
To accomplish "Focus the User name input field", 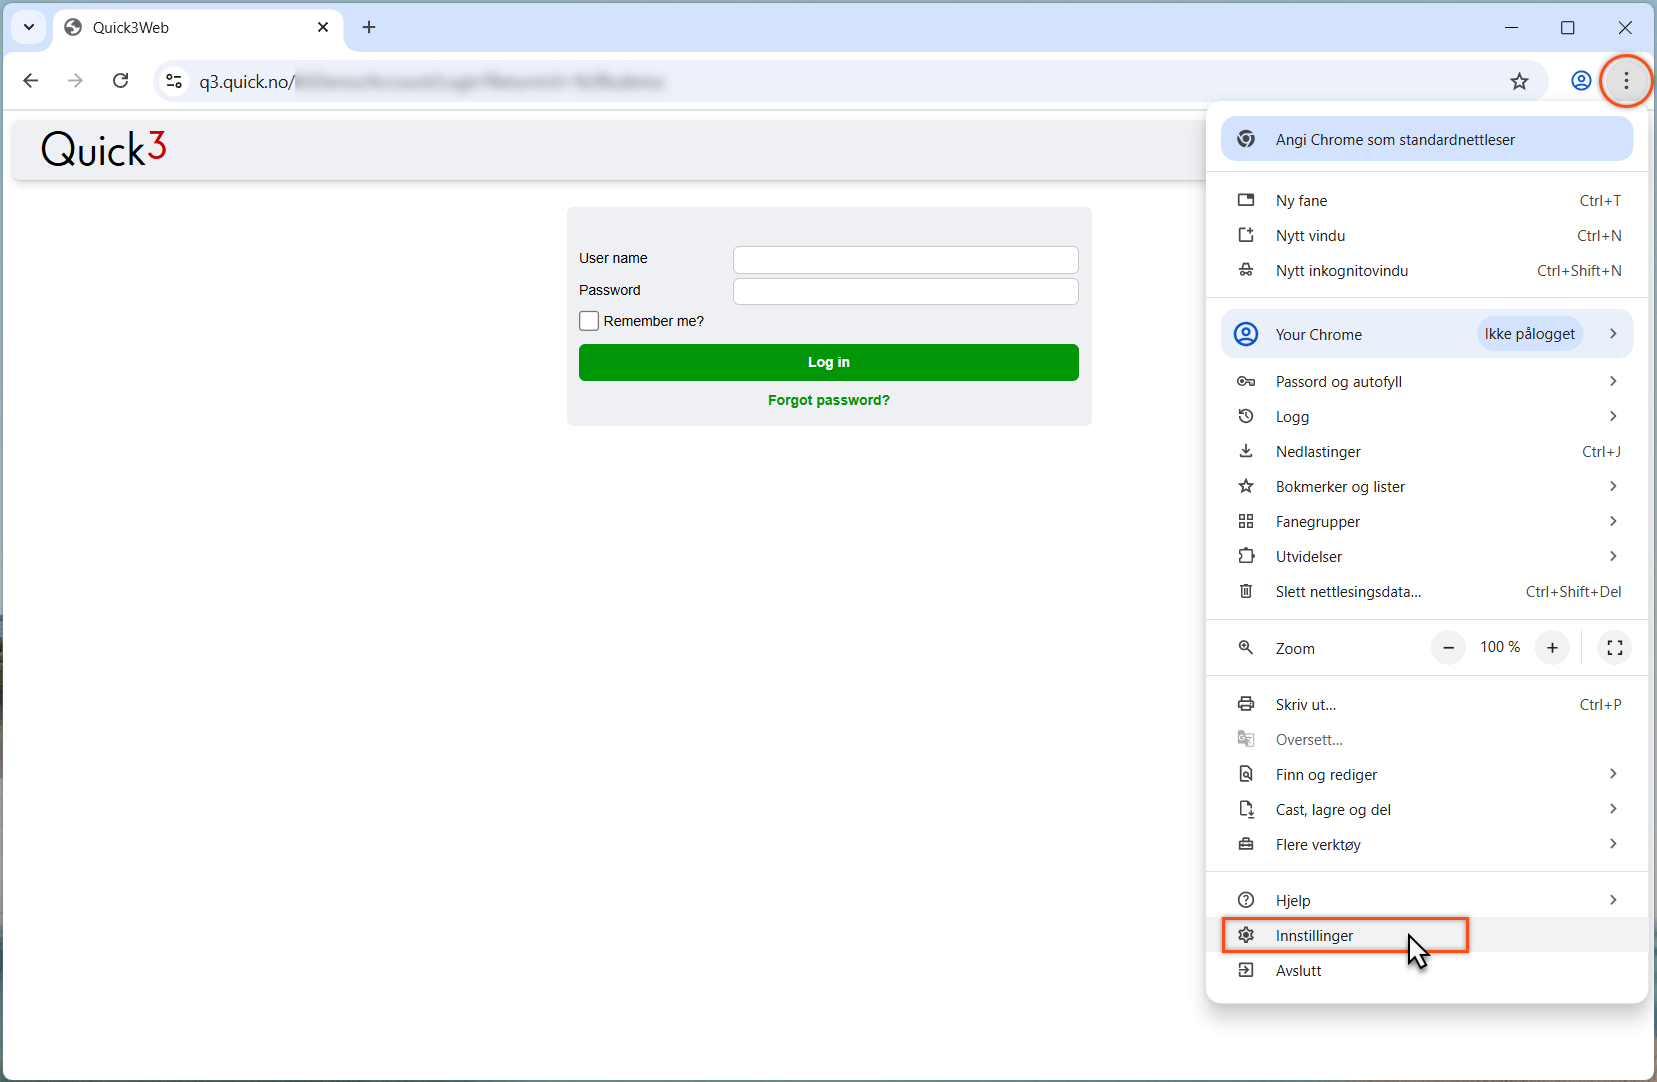I will pos(905,260).
